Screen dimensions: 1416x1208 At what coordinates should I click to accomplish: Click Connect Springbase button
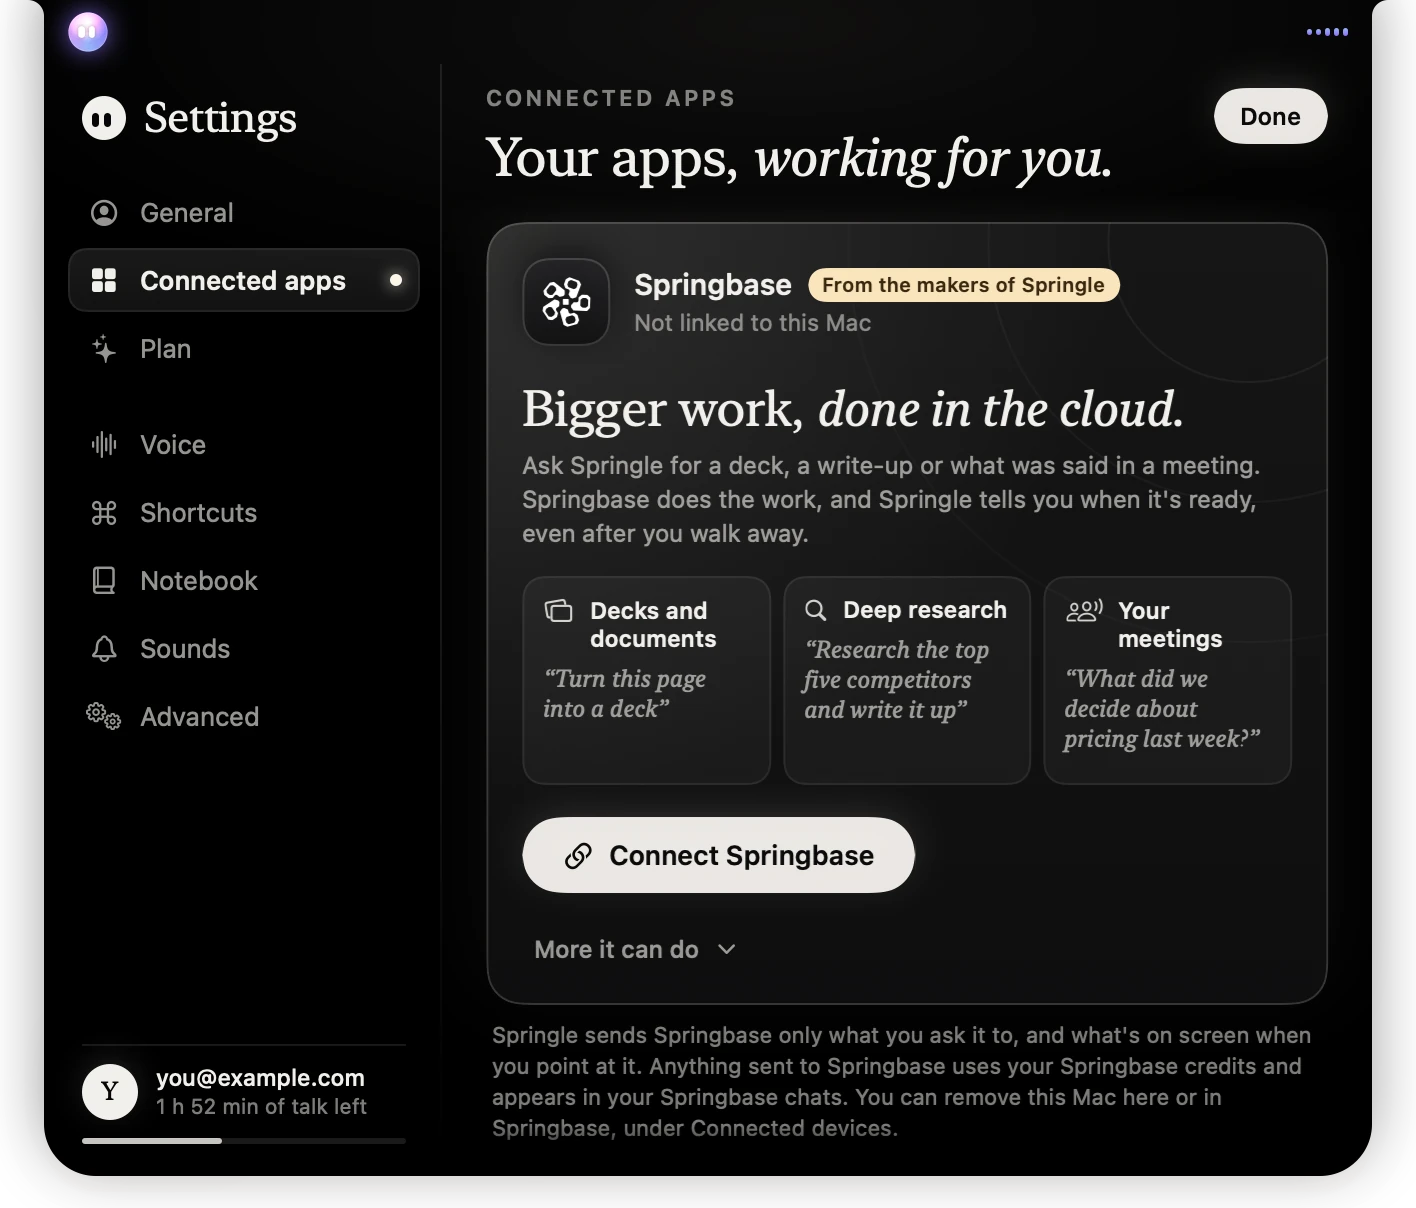pyautogui.click(x=718, y=855)
